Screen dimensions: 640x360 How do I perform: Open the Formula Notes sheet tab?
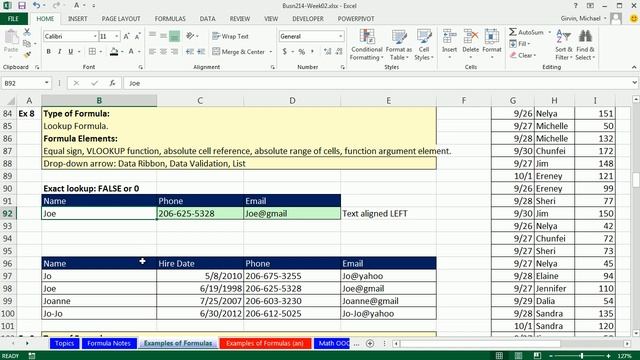(109, 343)
